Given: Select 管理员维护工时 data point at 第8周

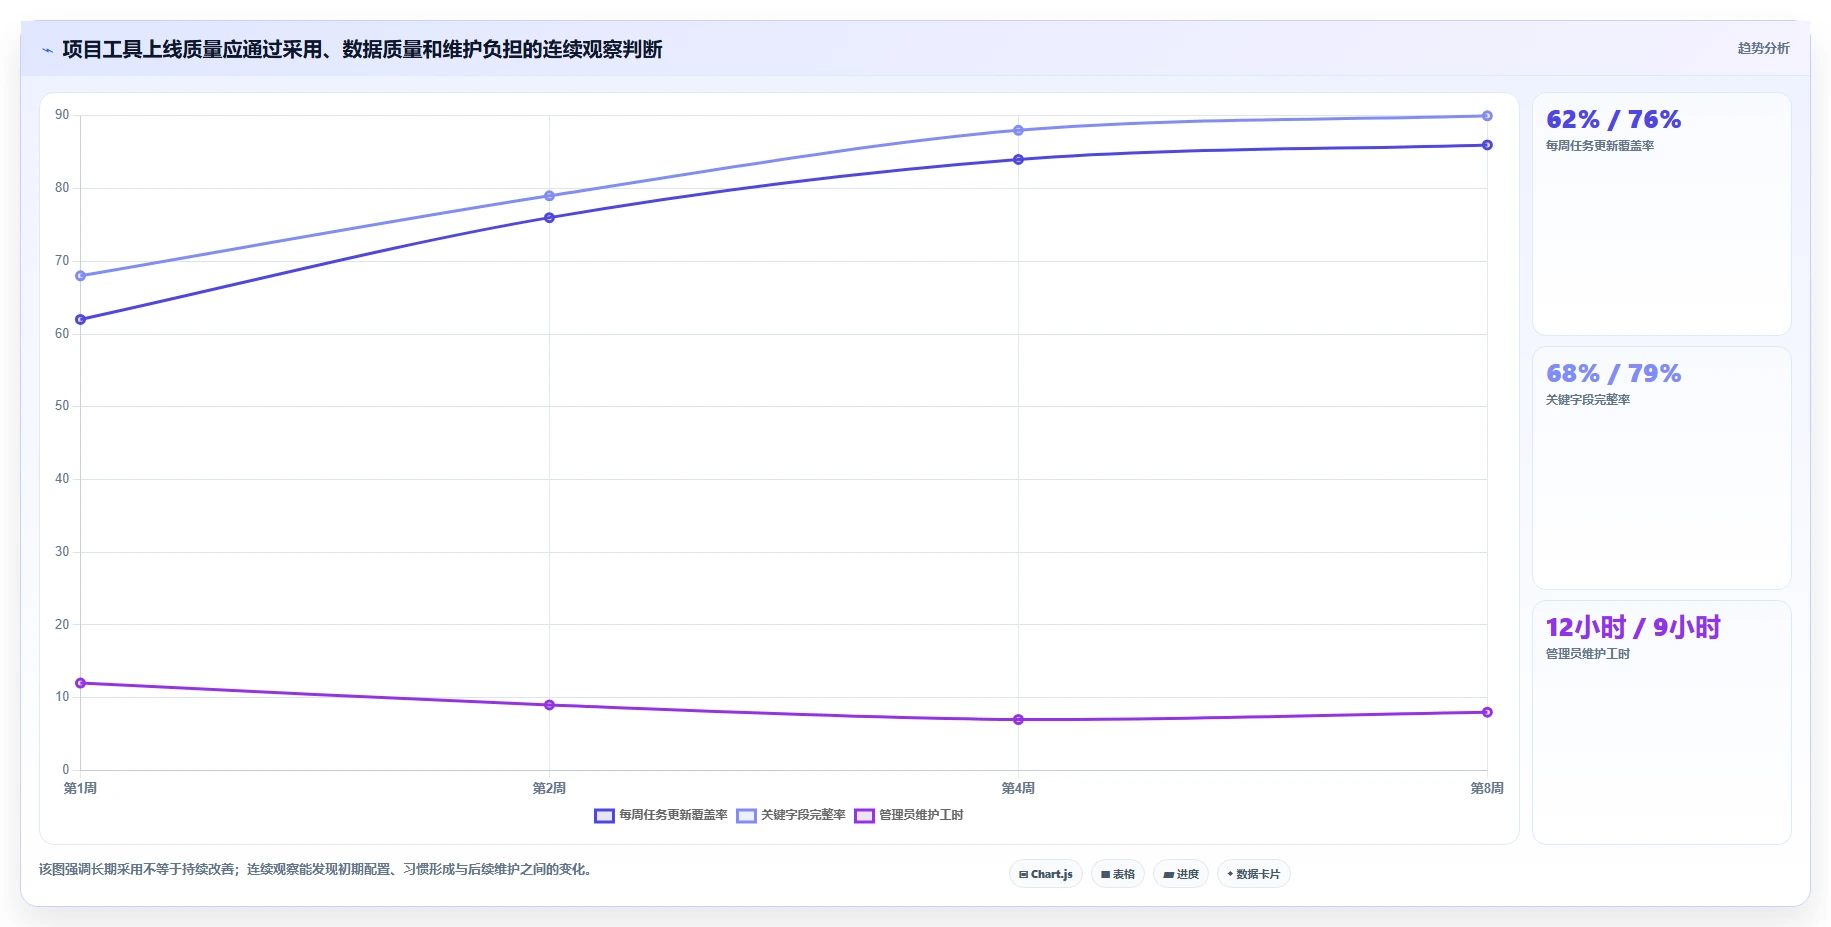Looking at the screenshot, I should point(1487,712).
